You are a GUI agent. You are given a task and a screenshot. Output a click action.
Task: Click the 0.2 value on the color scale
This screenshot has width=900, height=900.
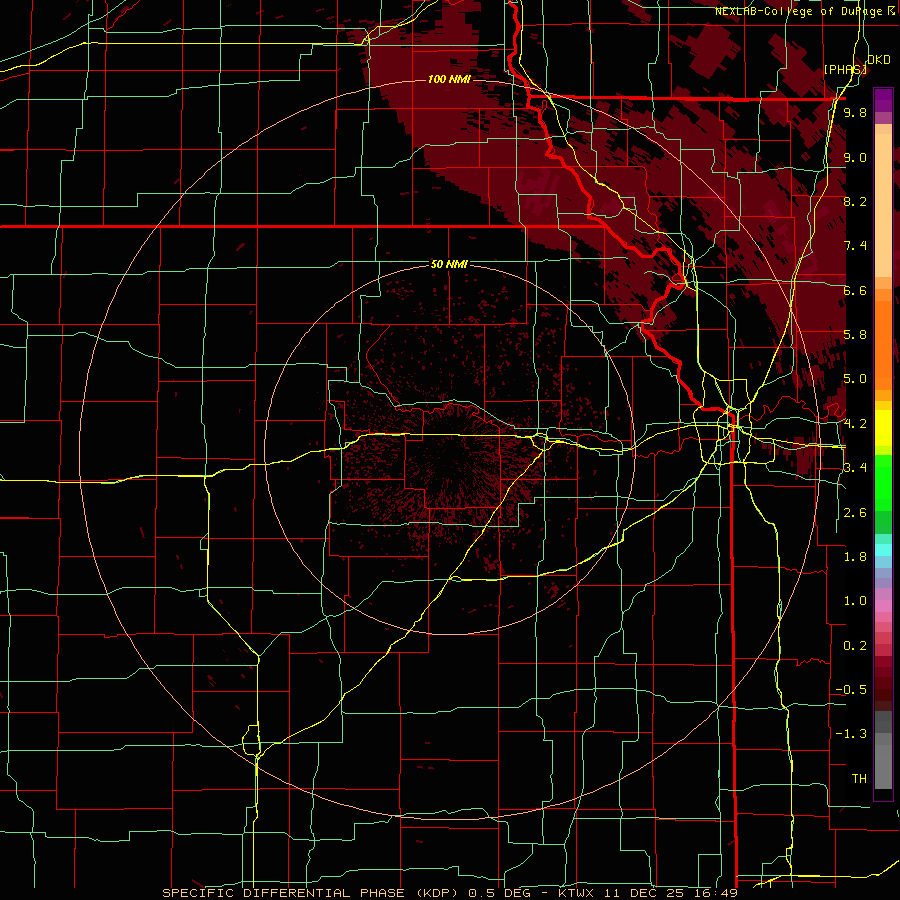coord(855,646)
